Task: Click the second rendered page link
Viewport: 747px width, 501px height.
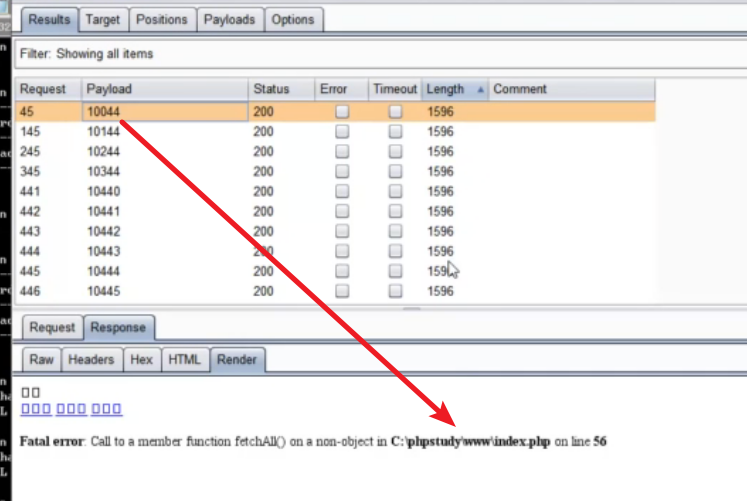Action: (71, 409)
